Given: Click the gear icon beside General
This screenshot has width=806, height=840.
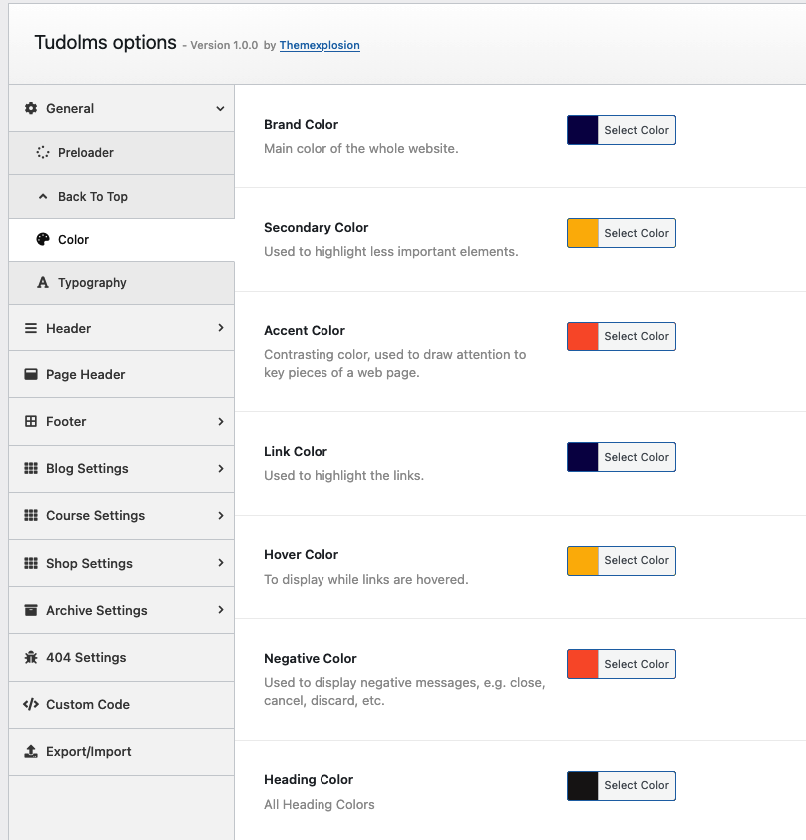Looking at the screenshot, I should pyautogui.click(x=31, y=108).
